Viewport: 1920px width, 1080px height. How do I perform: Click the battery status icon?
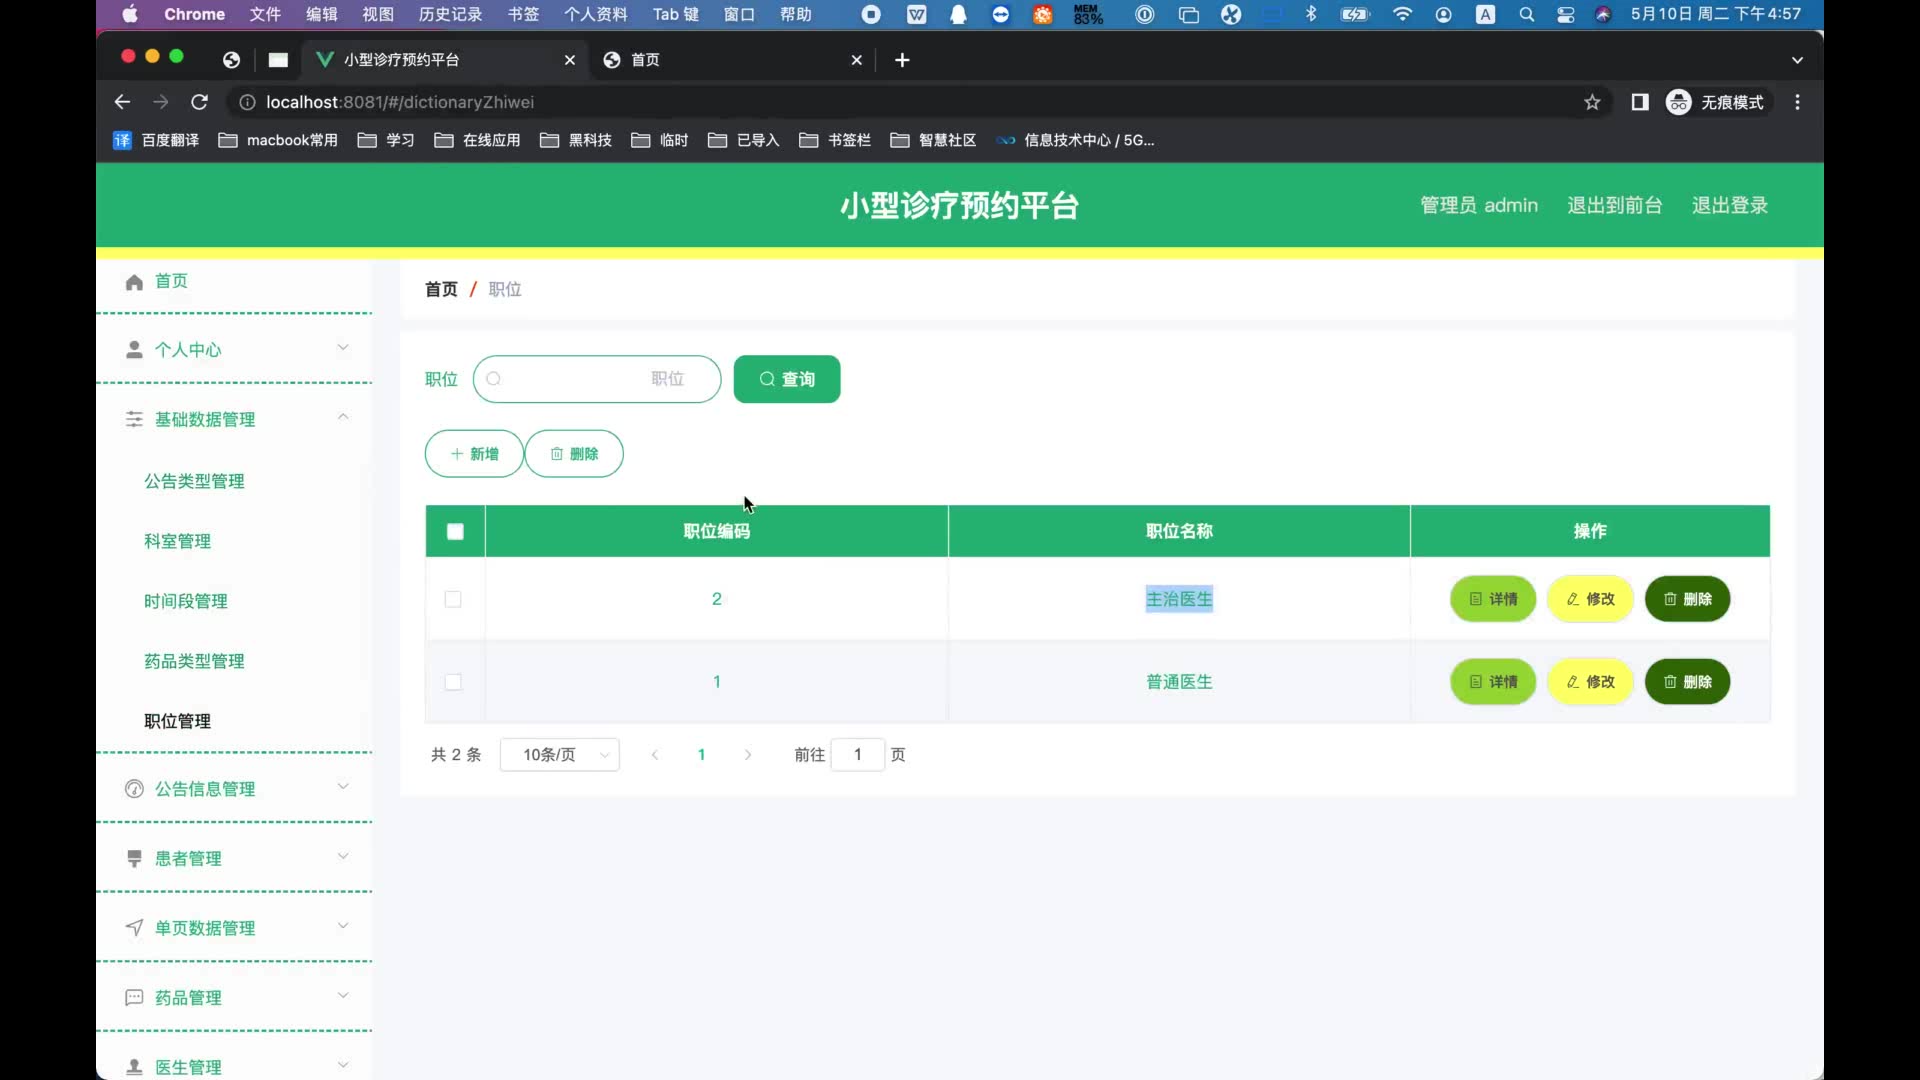pos(1355,14)
